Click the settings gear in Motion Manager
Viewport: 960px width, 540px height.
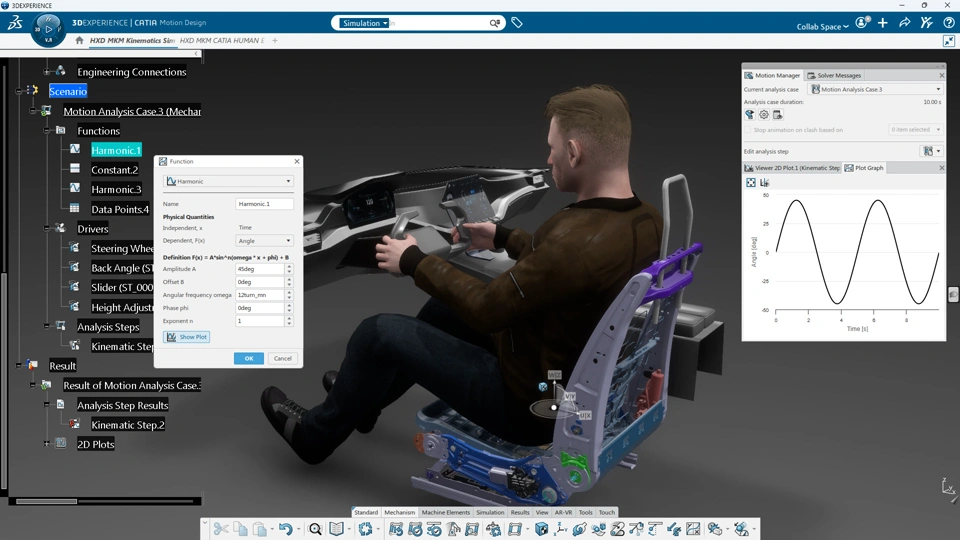click(764, 115)
